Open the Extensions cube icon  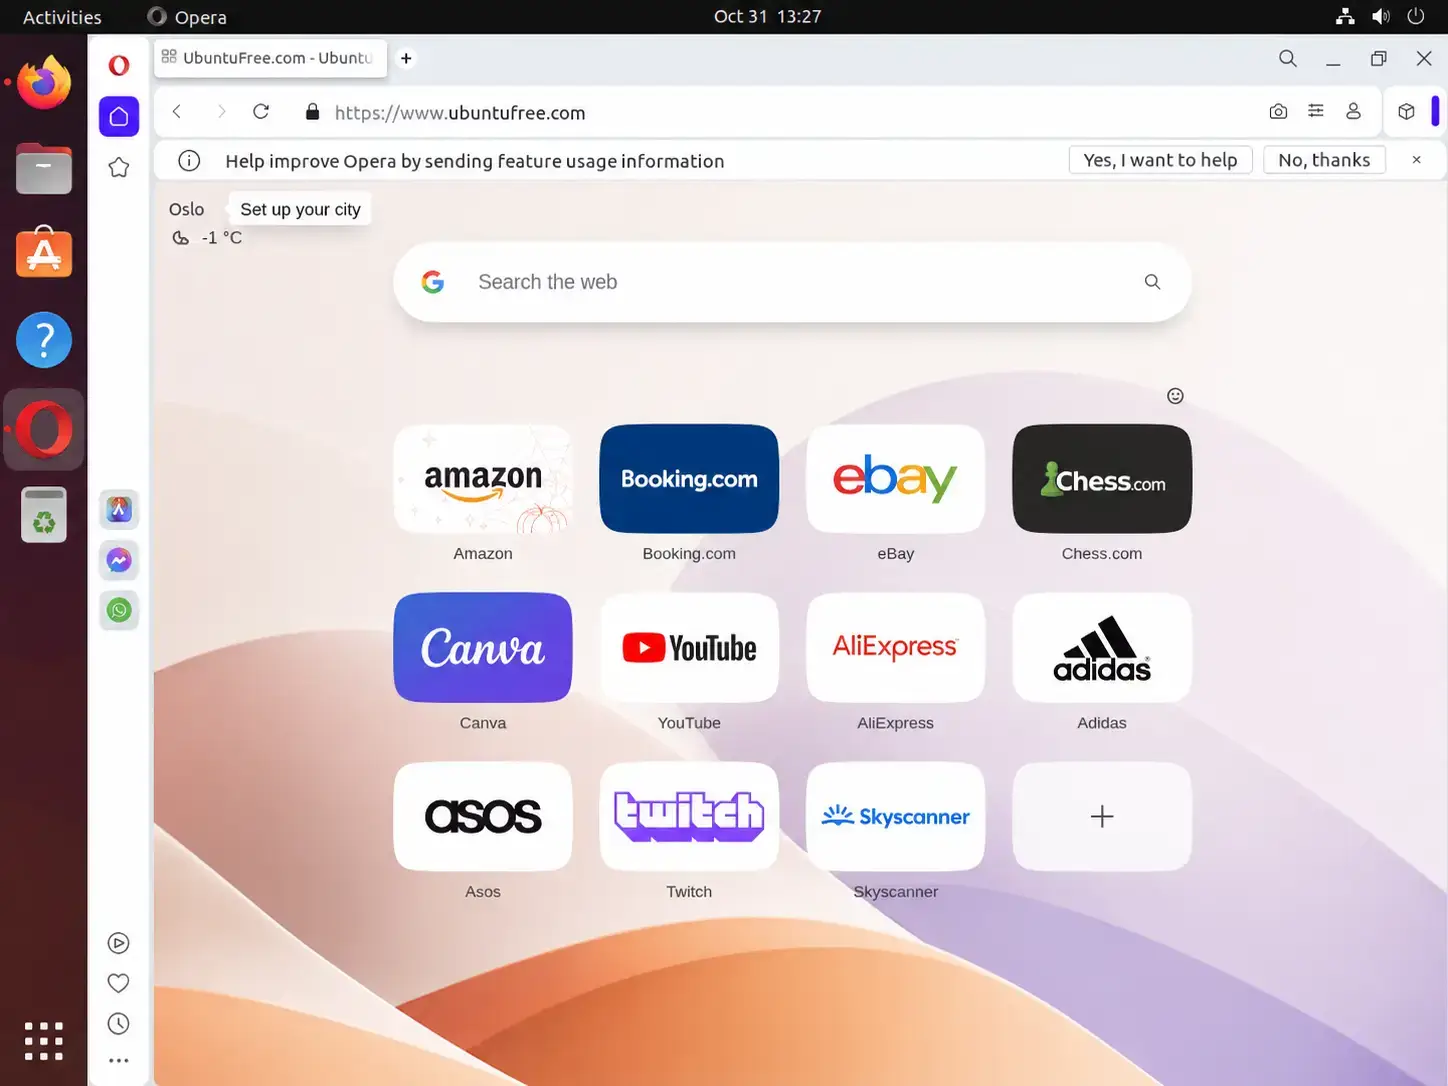tap(1406, 112)
